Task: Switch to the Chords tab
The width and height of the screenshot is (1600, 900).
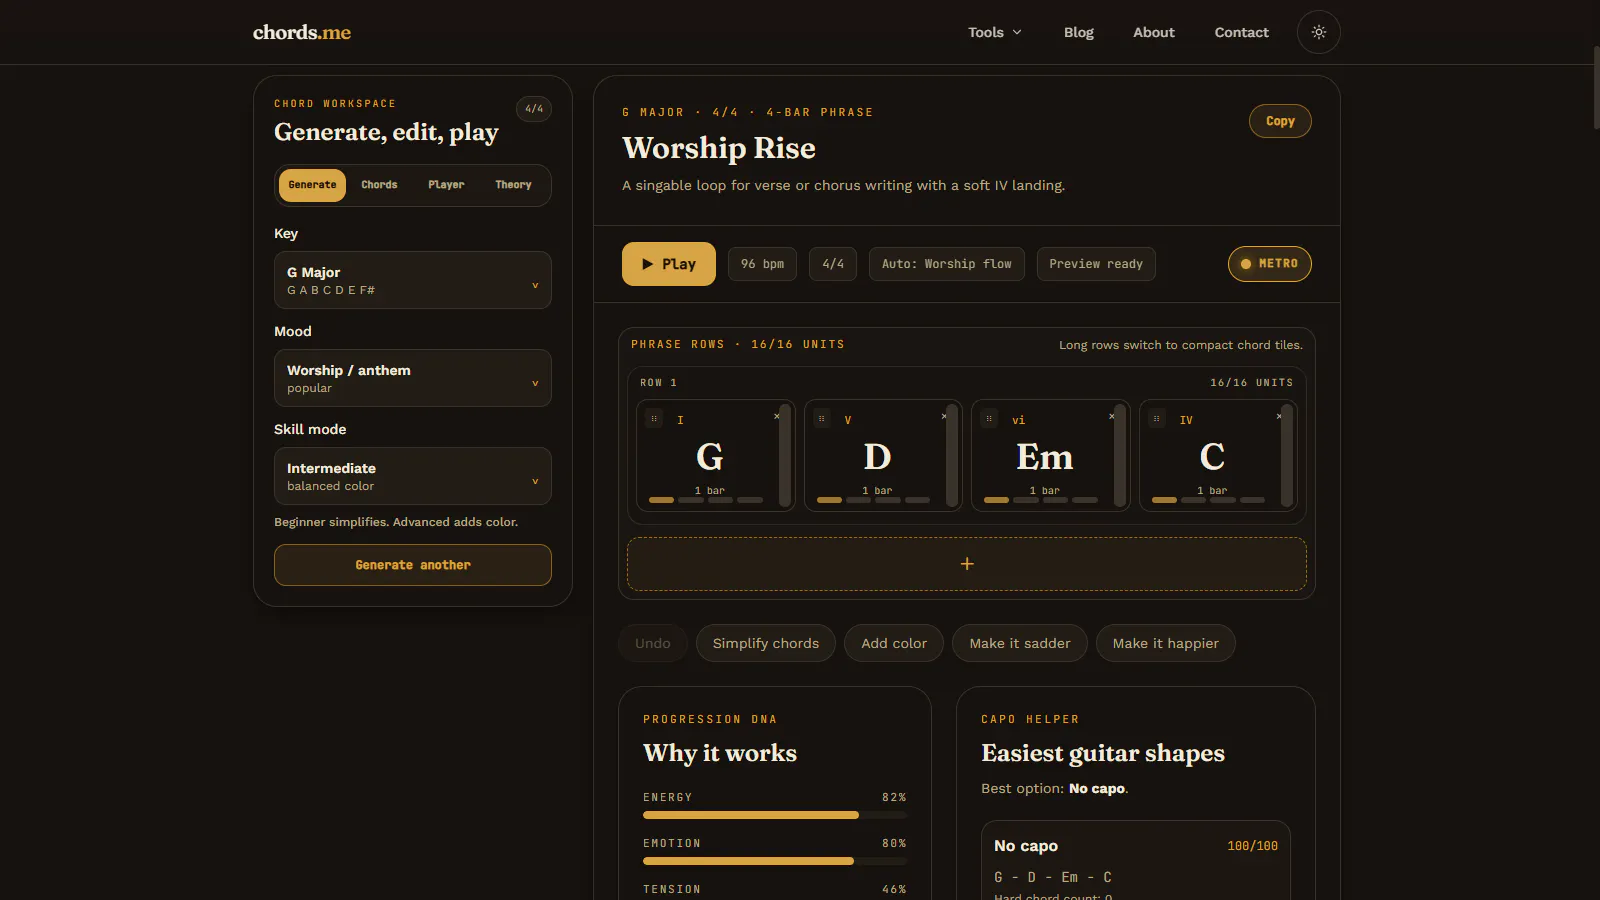Action: click(x=379, y=185)
